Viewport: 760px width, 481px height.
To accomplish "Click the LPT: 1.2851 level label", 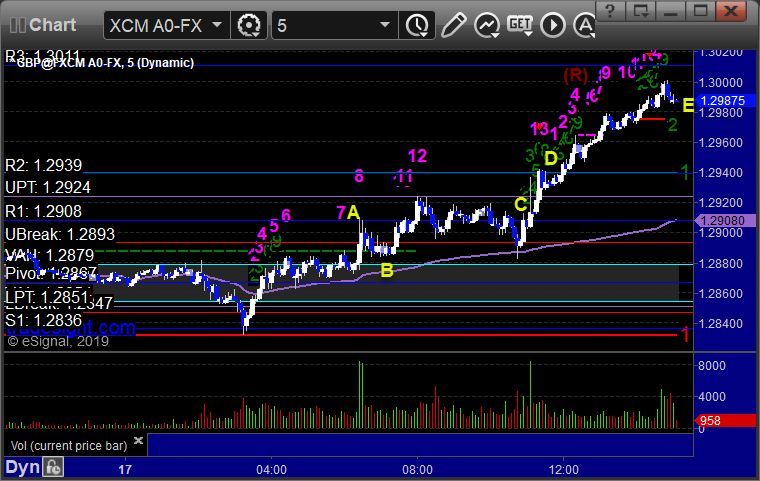I will 48,297.
